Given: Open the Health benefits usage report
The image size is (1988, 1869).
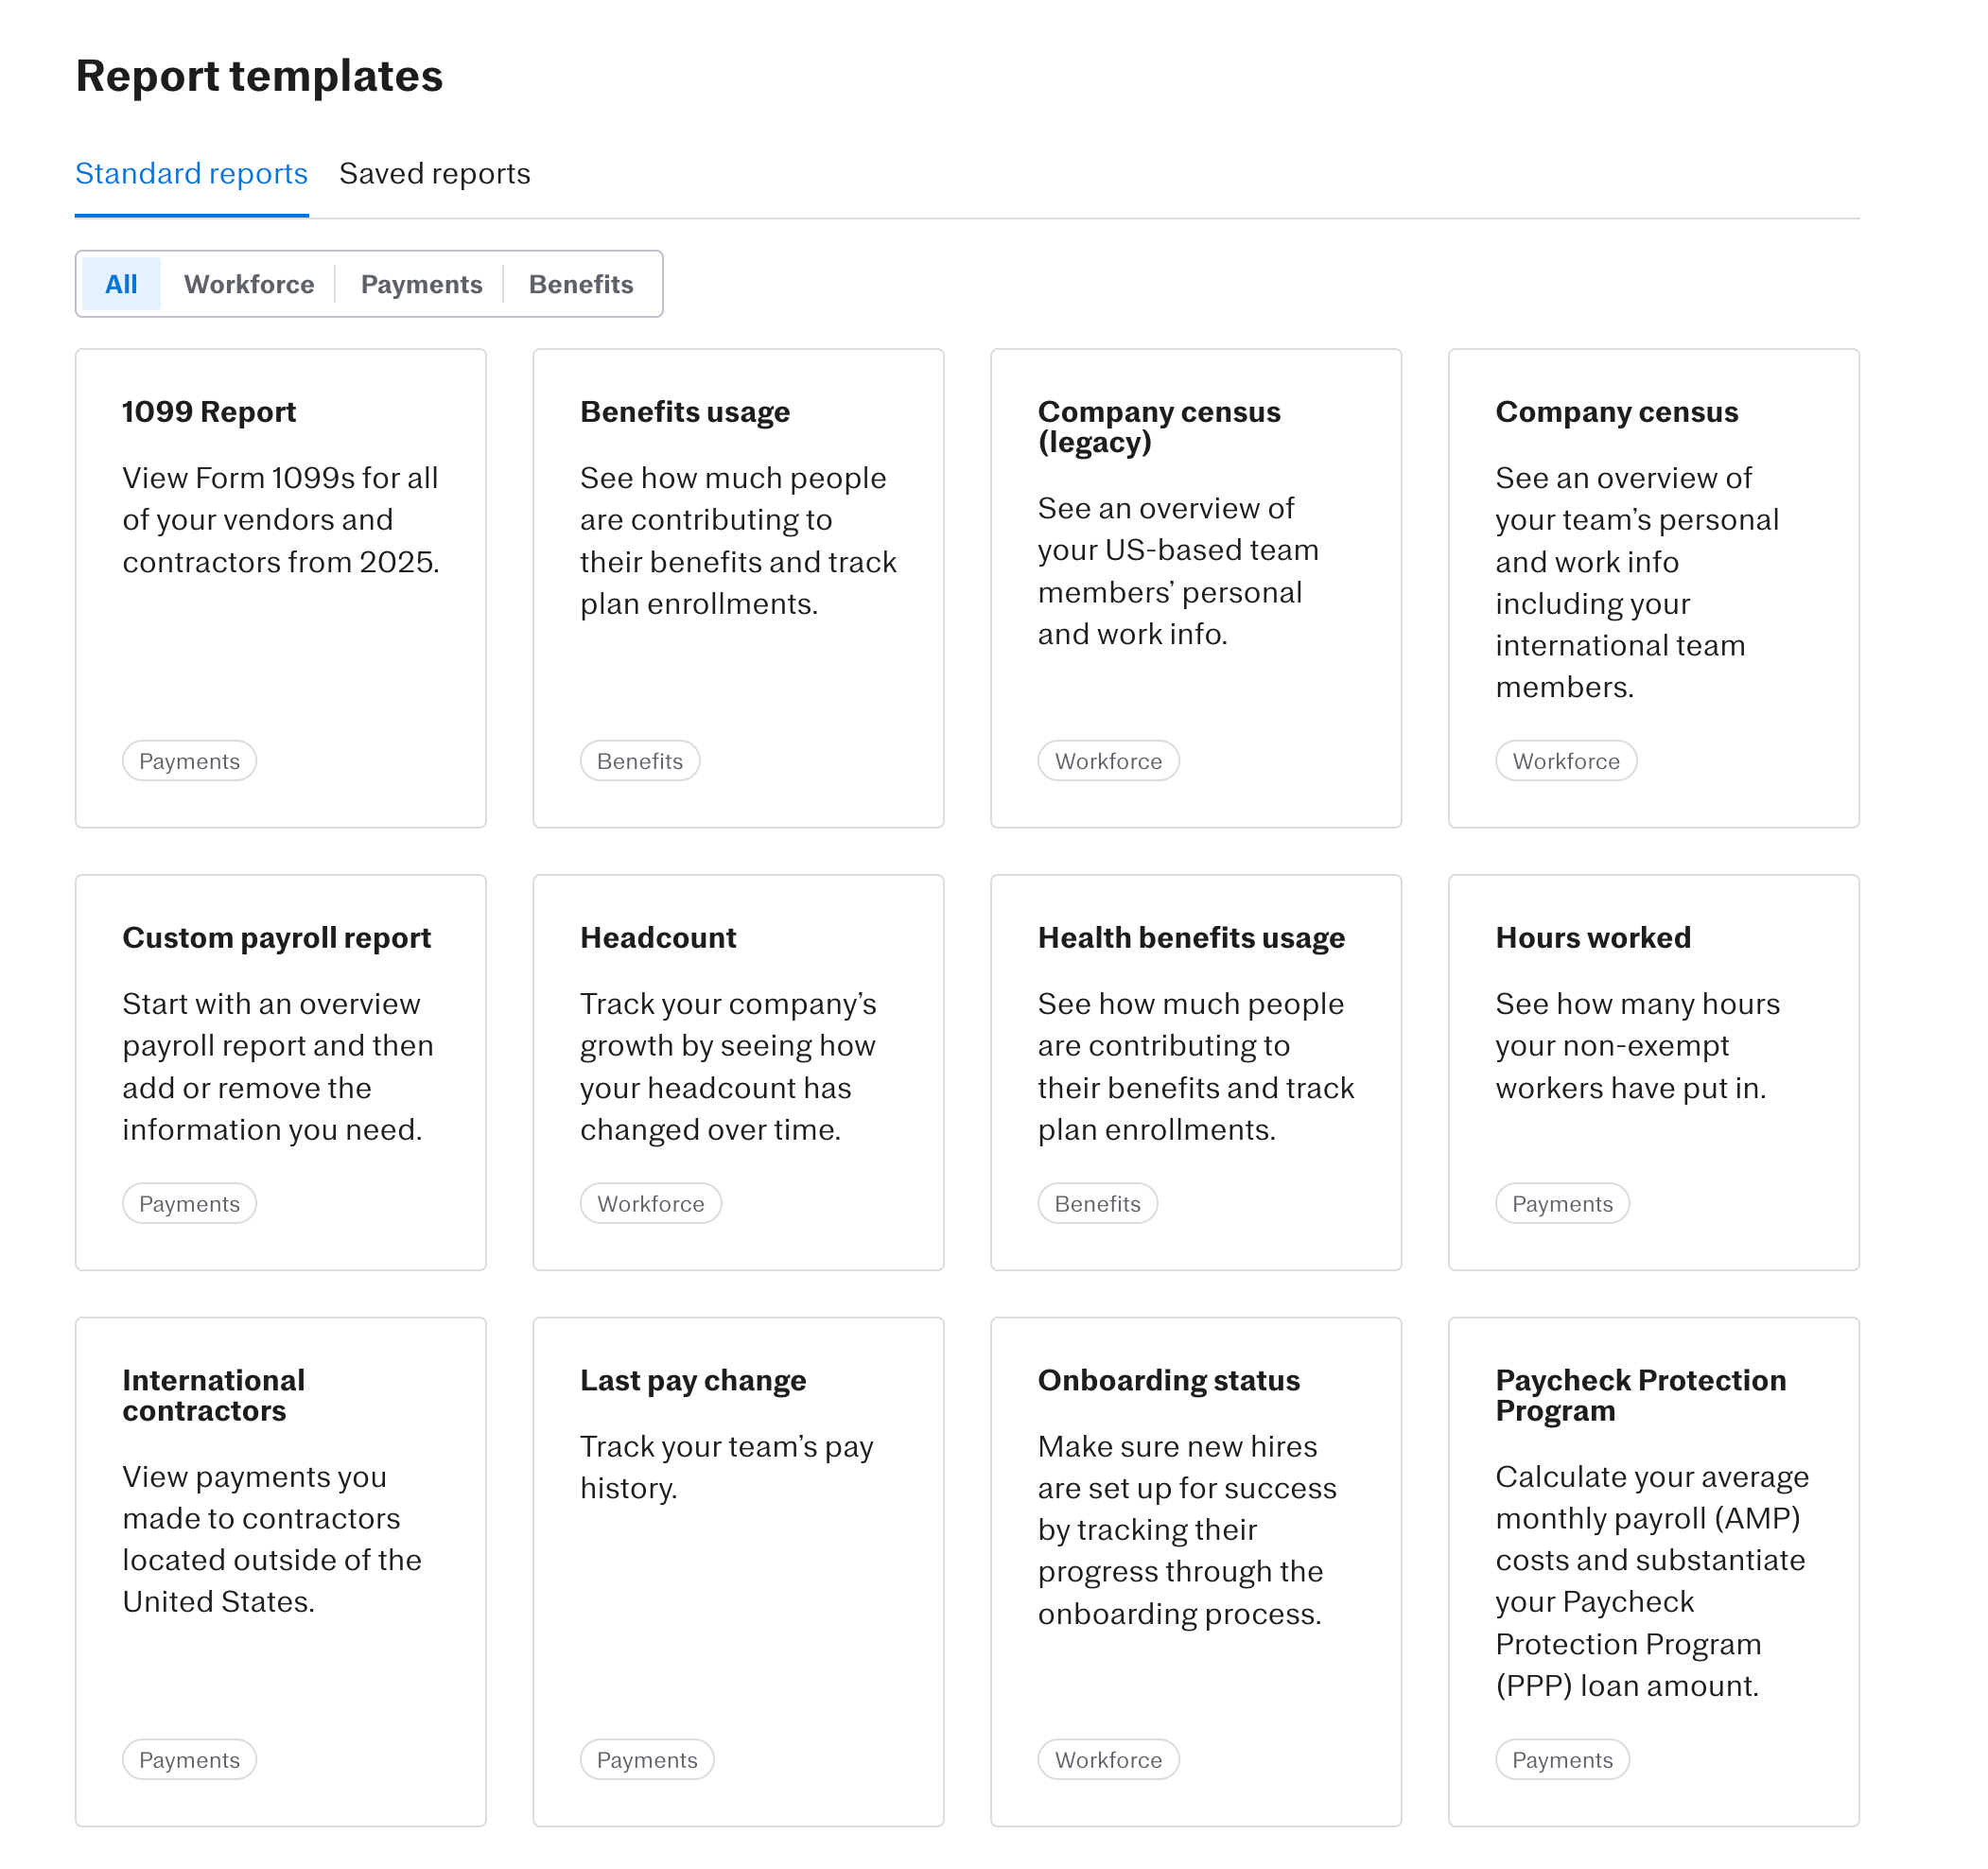Looking at the screenshot, I should (x=1190, y=938).
